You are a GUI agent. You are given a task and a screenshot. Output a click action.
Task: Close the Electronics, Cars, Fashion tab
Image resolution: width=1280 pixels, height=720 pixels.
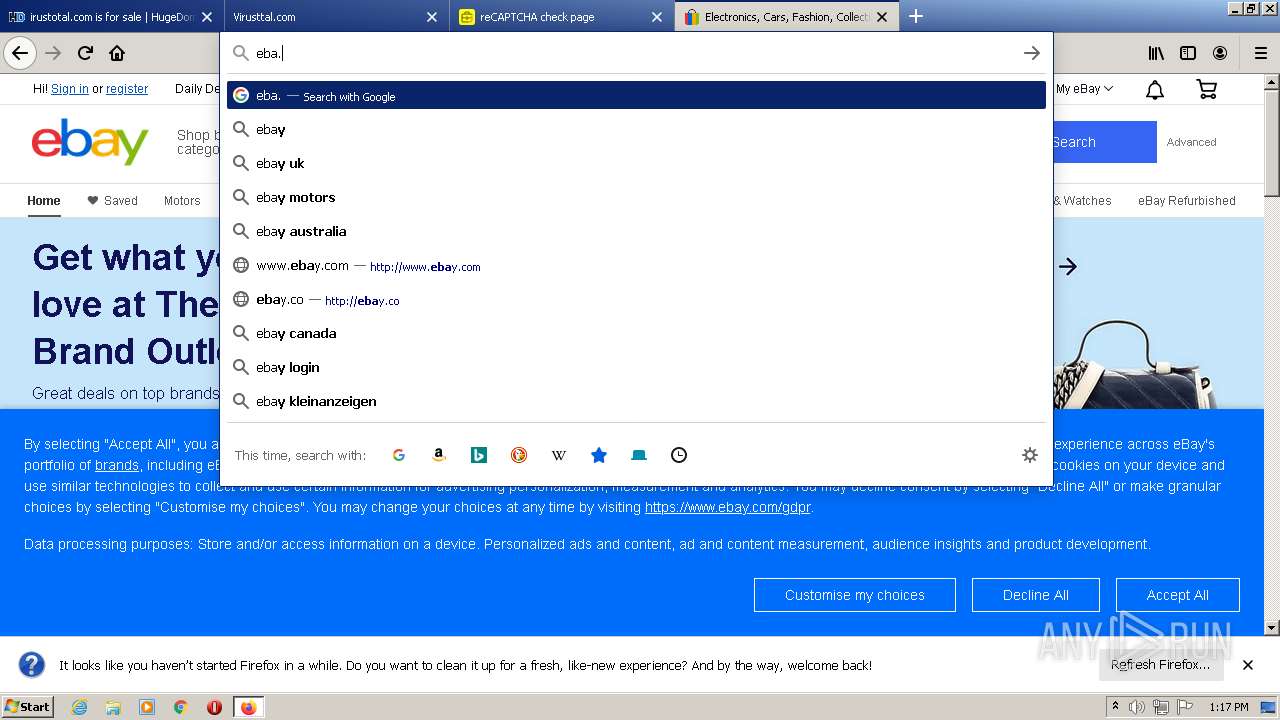[x=882, y=17]
